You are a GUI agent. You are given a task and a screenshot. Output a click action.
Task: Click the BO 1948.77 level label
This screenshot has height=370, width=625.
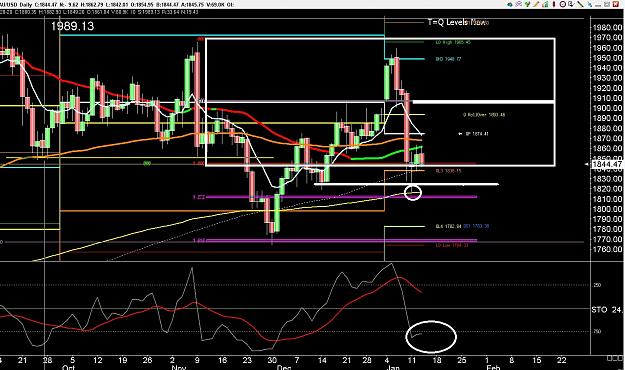(448, 59)
